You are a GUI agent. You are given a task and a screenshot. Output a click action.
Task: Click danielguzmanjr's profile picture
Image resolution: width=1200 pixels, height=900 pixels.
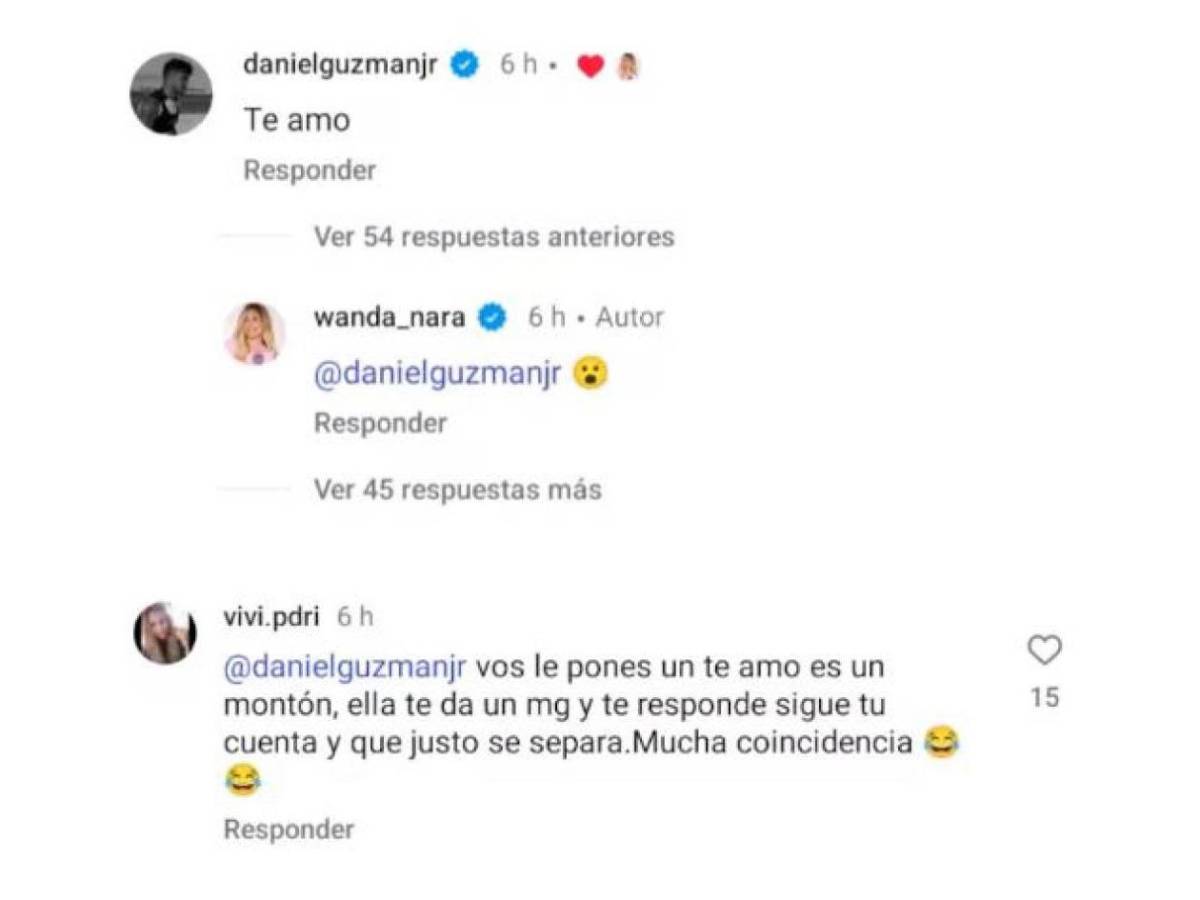pos(171,95)
